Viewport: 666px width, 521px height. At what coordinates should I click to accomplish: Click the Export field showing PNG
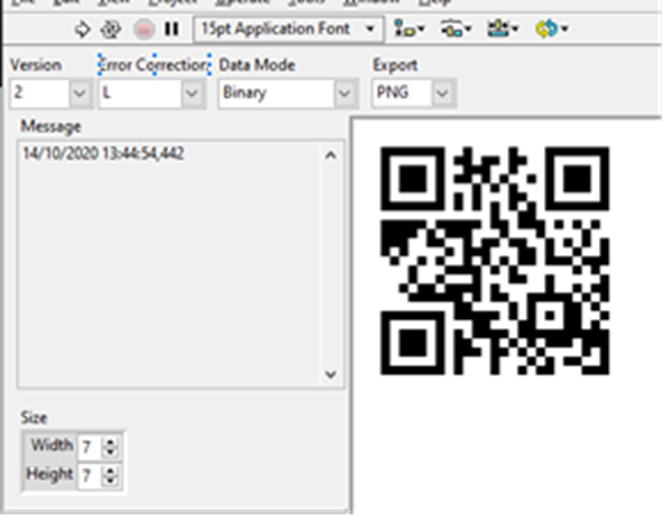click(402, 93)
